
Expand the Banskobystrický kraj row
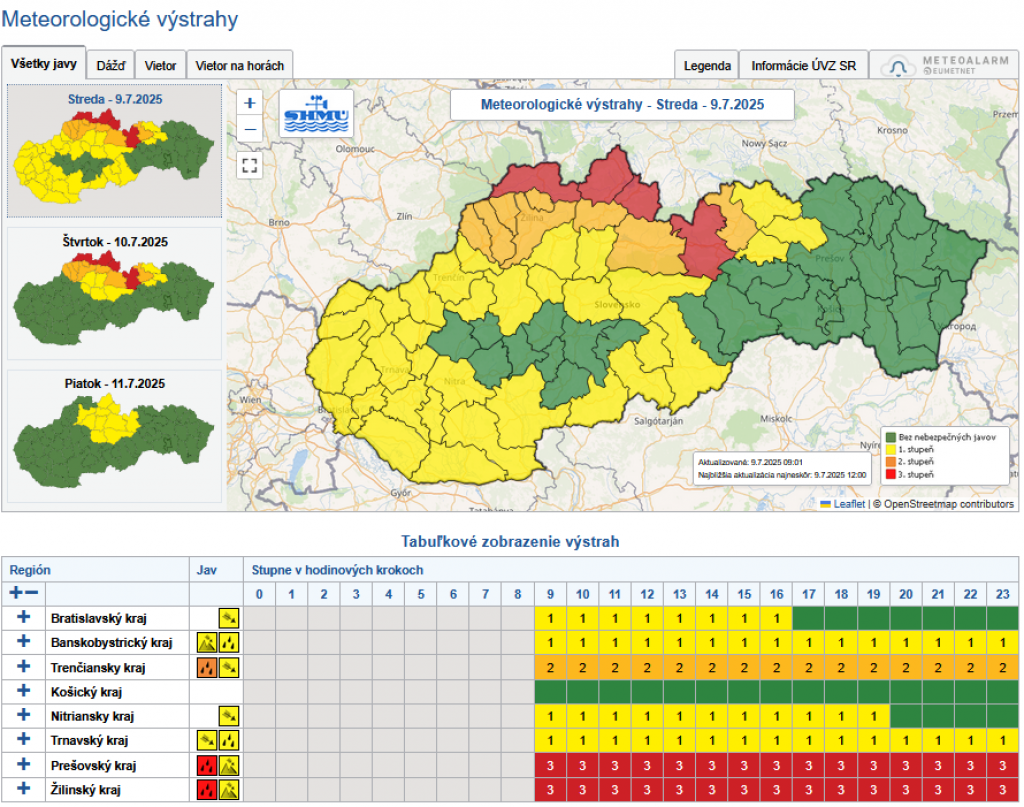(24, 642)
